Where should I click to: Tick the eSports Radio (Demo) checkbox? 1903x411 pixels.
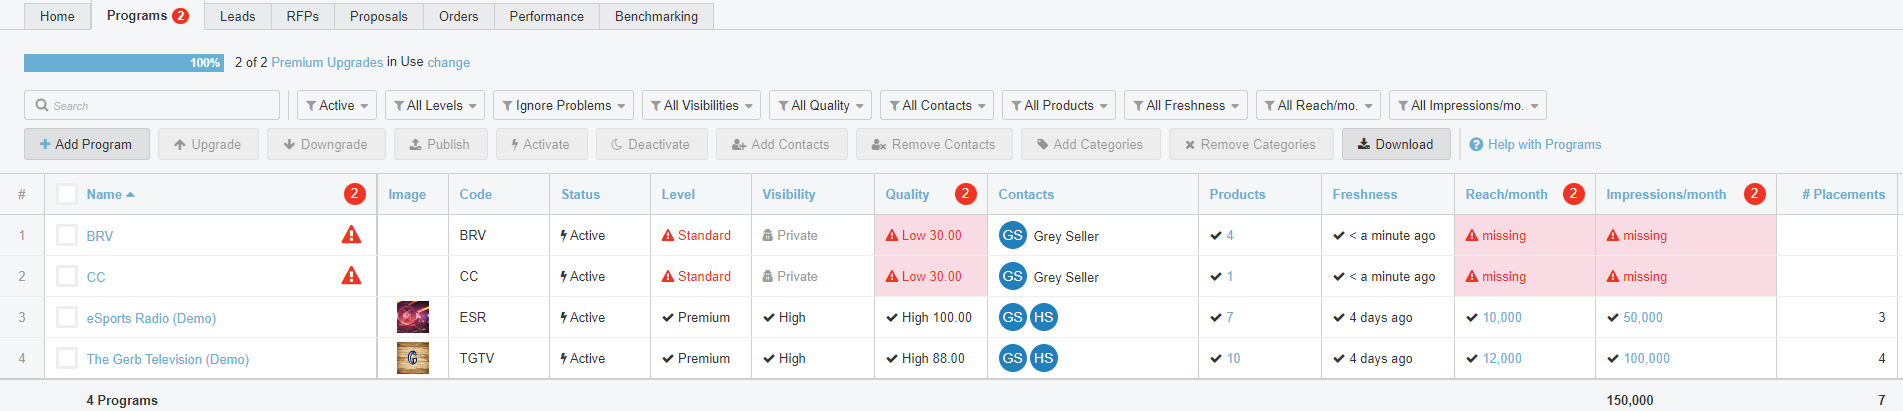pyautogui.click(x=67, y=317)
